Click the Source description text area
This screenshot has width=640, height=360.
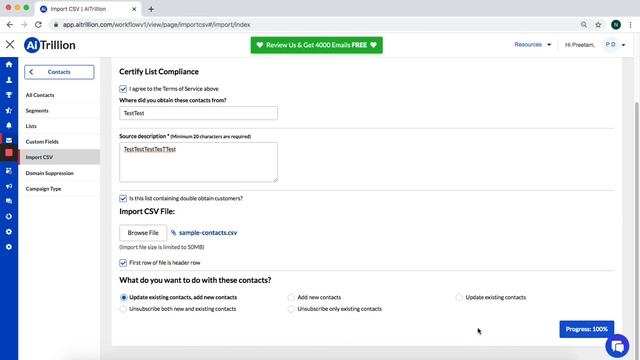198,162
